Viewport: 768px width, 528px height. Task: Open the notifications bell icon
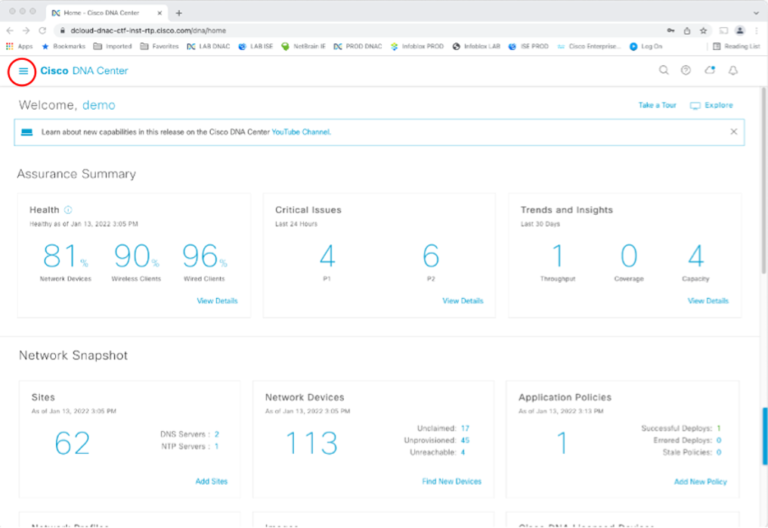(x=733, y=71)
